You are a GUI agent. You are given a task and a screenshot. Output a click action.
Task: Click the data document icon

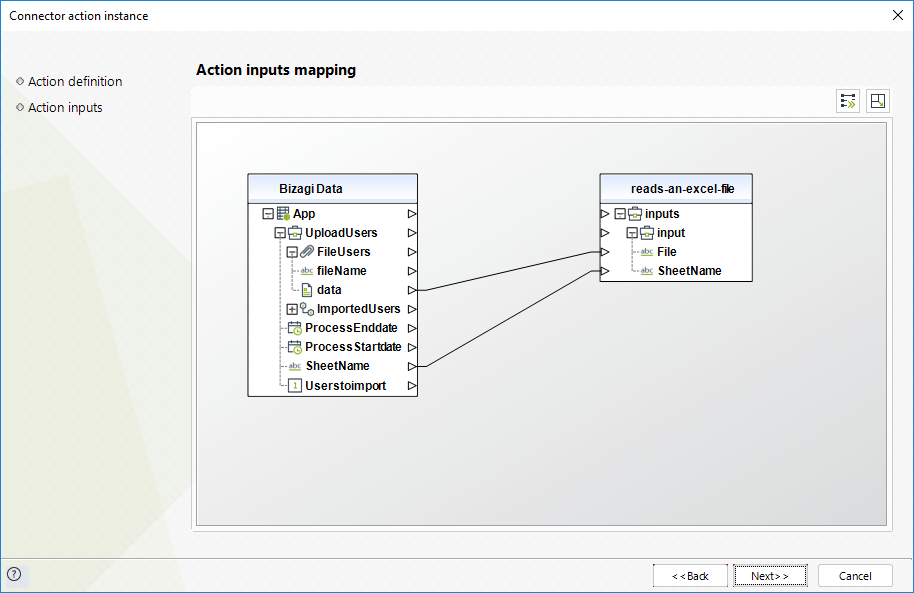[307, 290]
